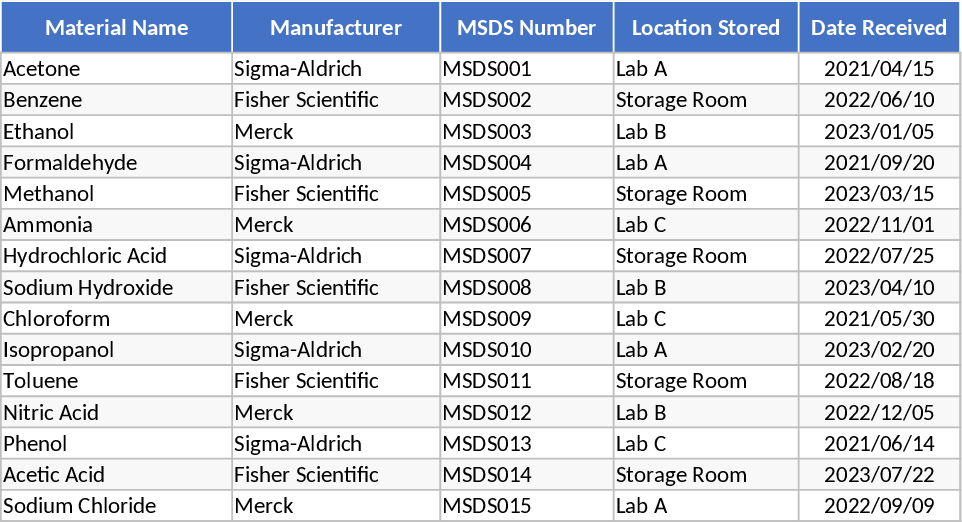Click the Material Name column header
Image resolution: width=962 pixels, height=522 pixels.
pos(116,28)
